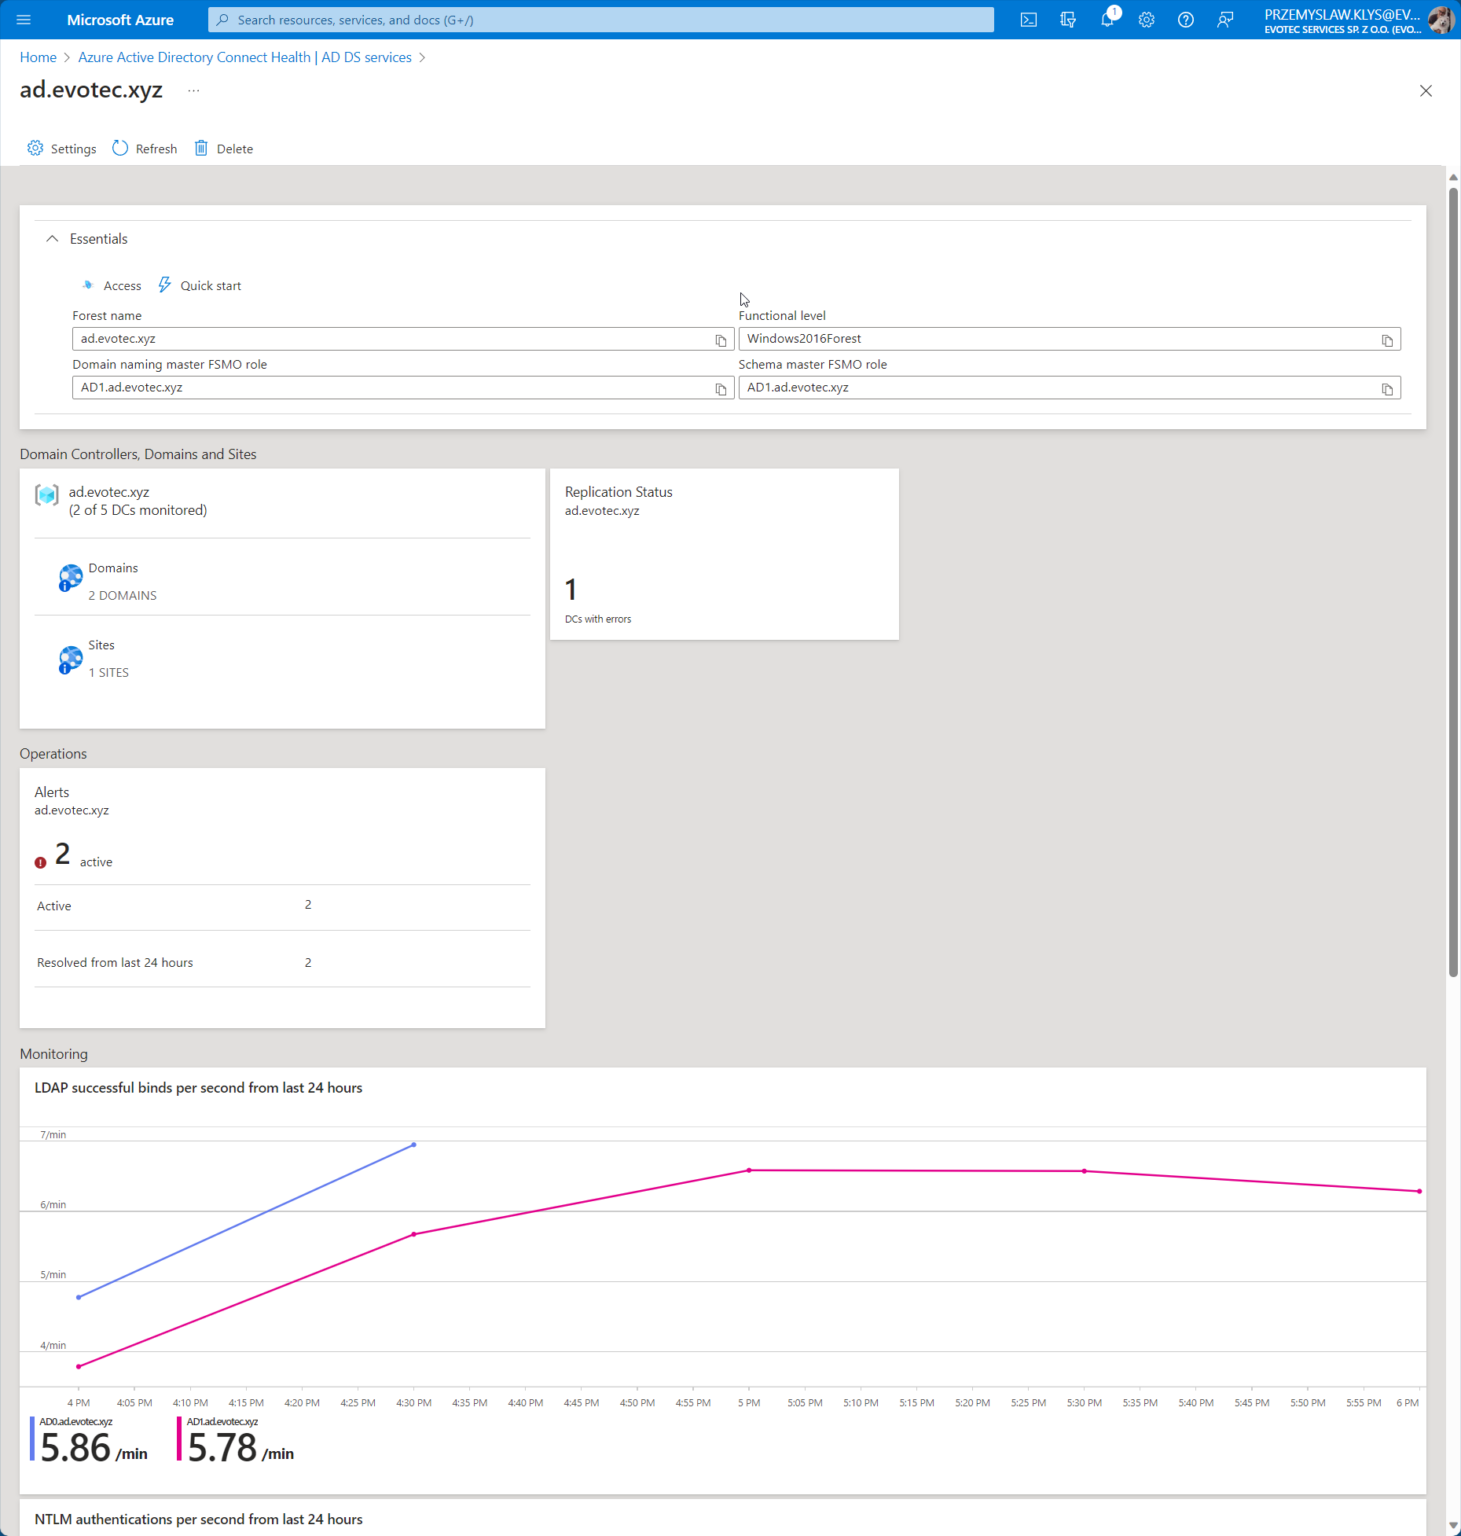Image resolution: width=1461 pixels, height=1536 pixels.
Task: Open the Azure portal settings gear
Action: tap(1146, 19)
